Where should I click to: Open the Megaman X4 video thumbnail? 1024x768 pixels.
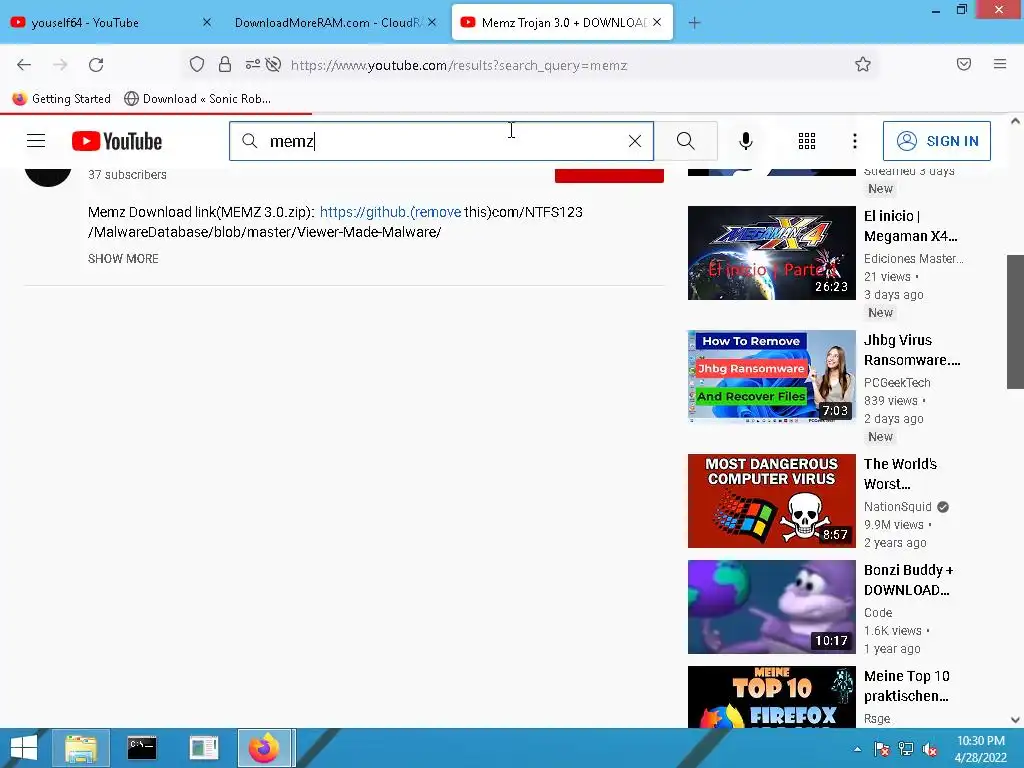[771, 253]
